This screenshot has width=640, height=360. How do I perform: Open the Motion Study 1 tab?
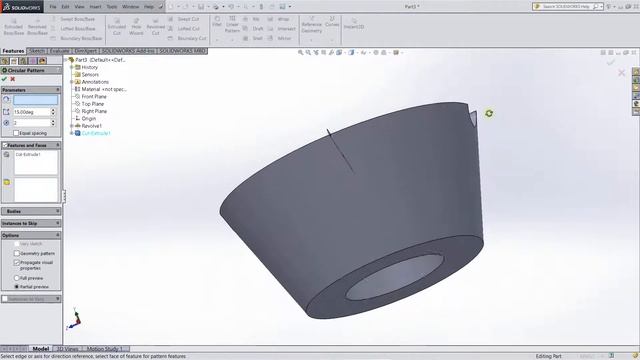[104, 349]
